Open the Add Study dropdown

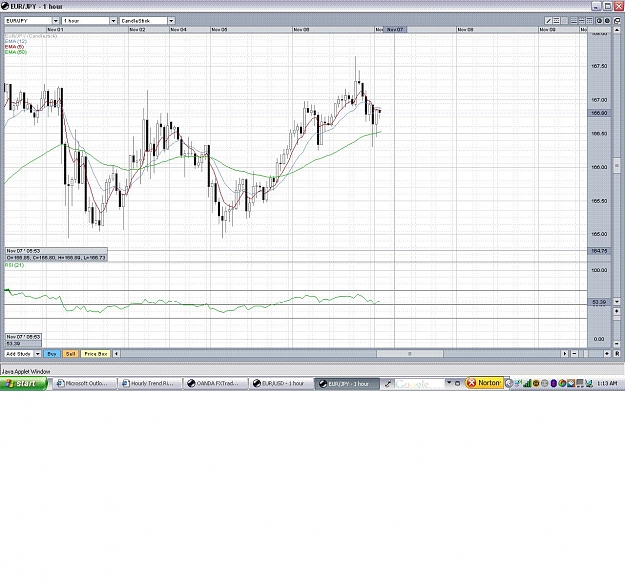coord(23,354)
